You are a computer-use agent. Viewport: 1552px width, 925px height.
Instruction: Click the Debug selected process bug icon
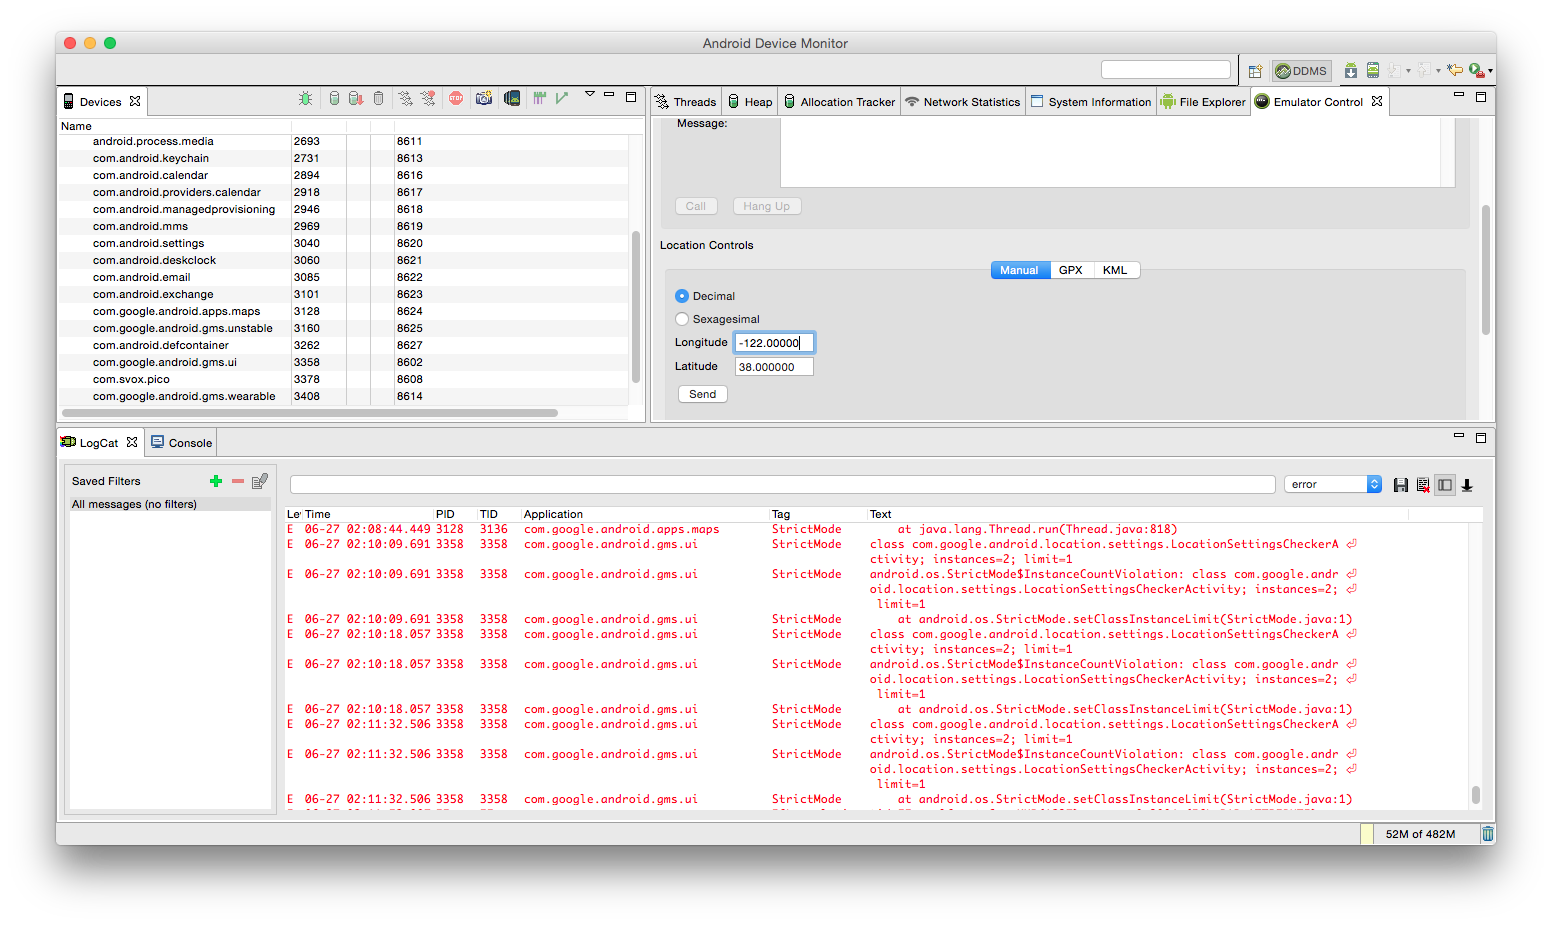click(305, 98)
